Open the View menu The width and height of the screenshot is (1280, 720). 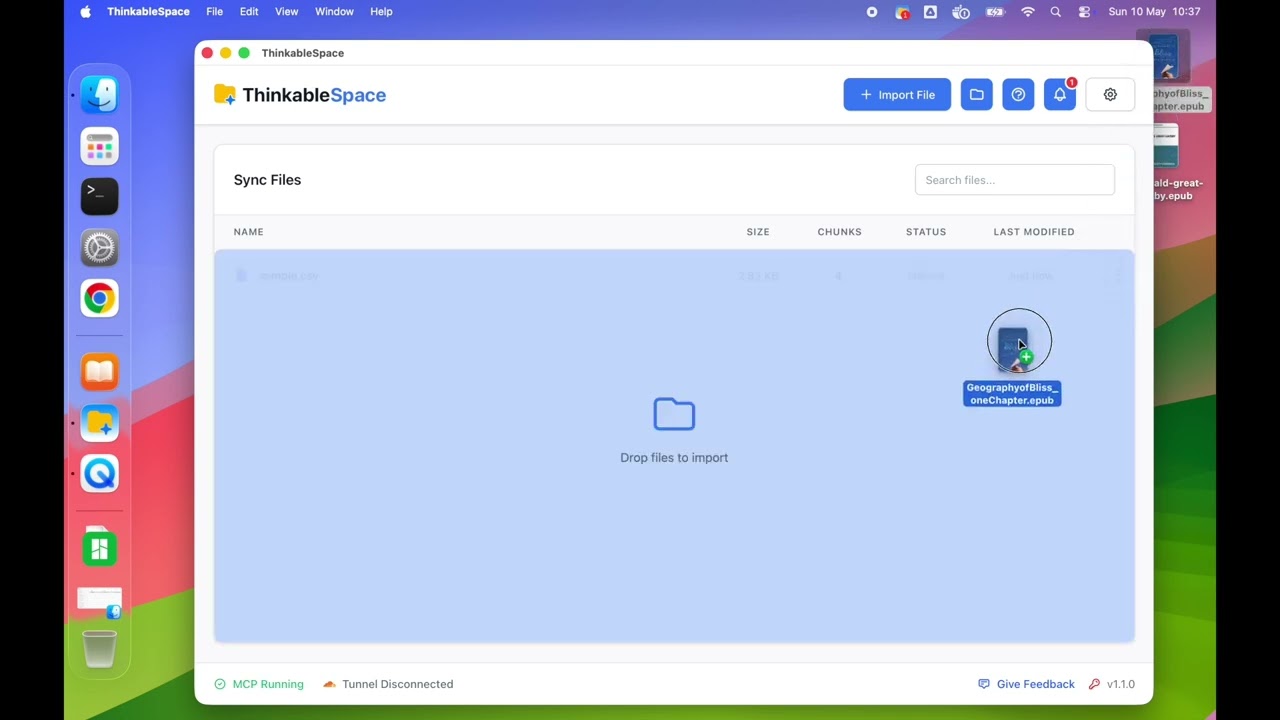point(286,12)
